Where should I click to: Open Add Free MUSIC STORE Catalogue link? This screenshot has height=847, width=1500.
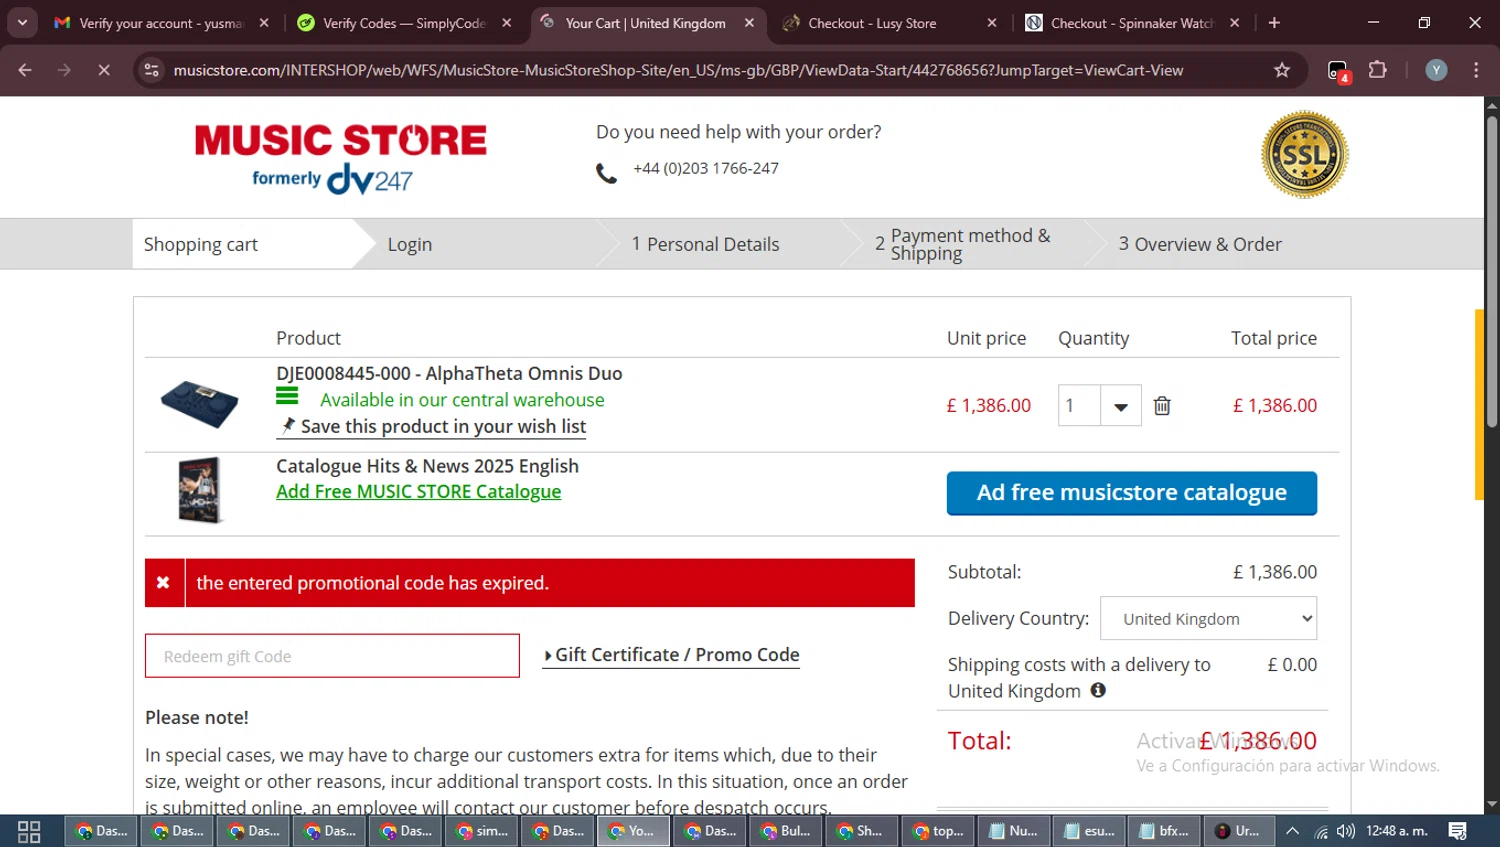418,492
